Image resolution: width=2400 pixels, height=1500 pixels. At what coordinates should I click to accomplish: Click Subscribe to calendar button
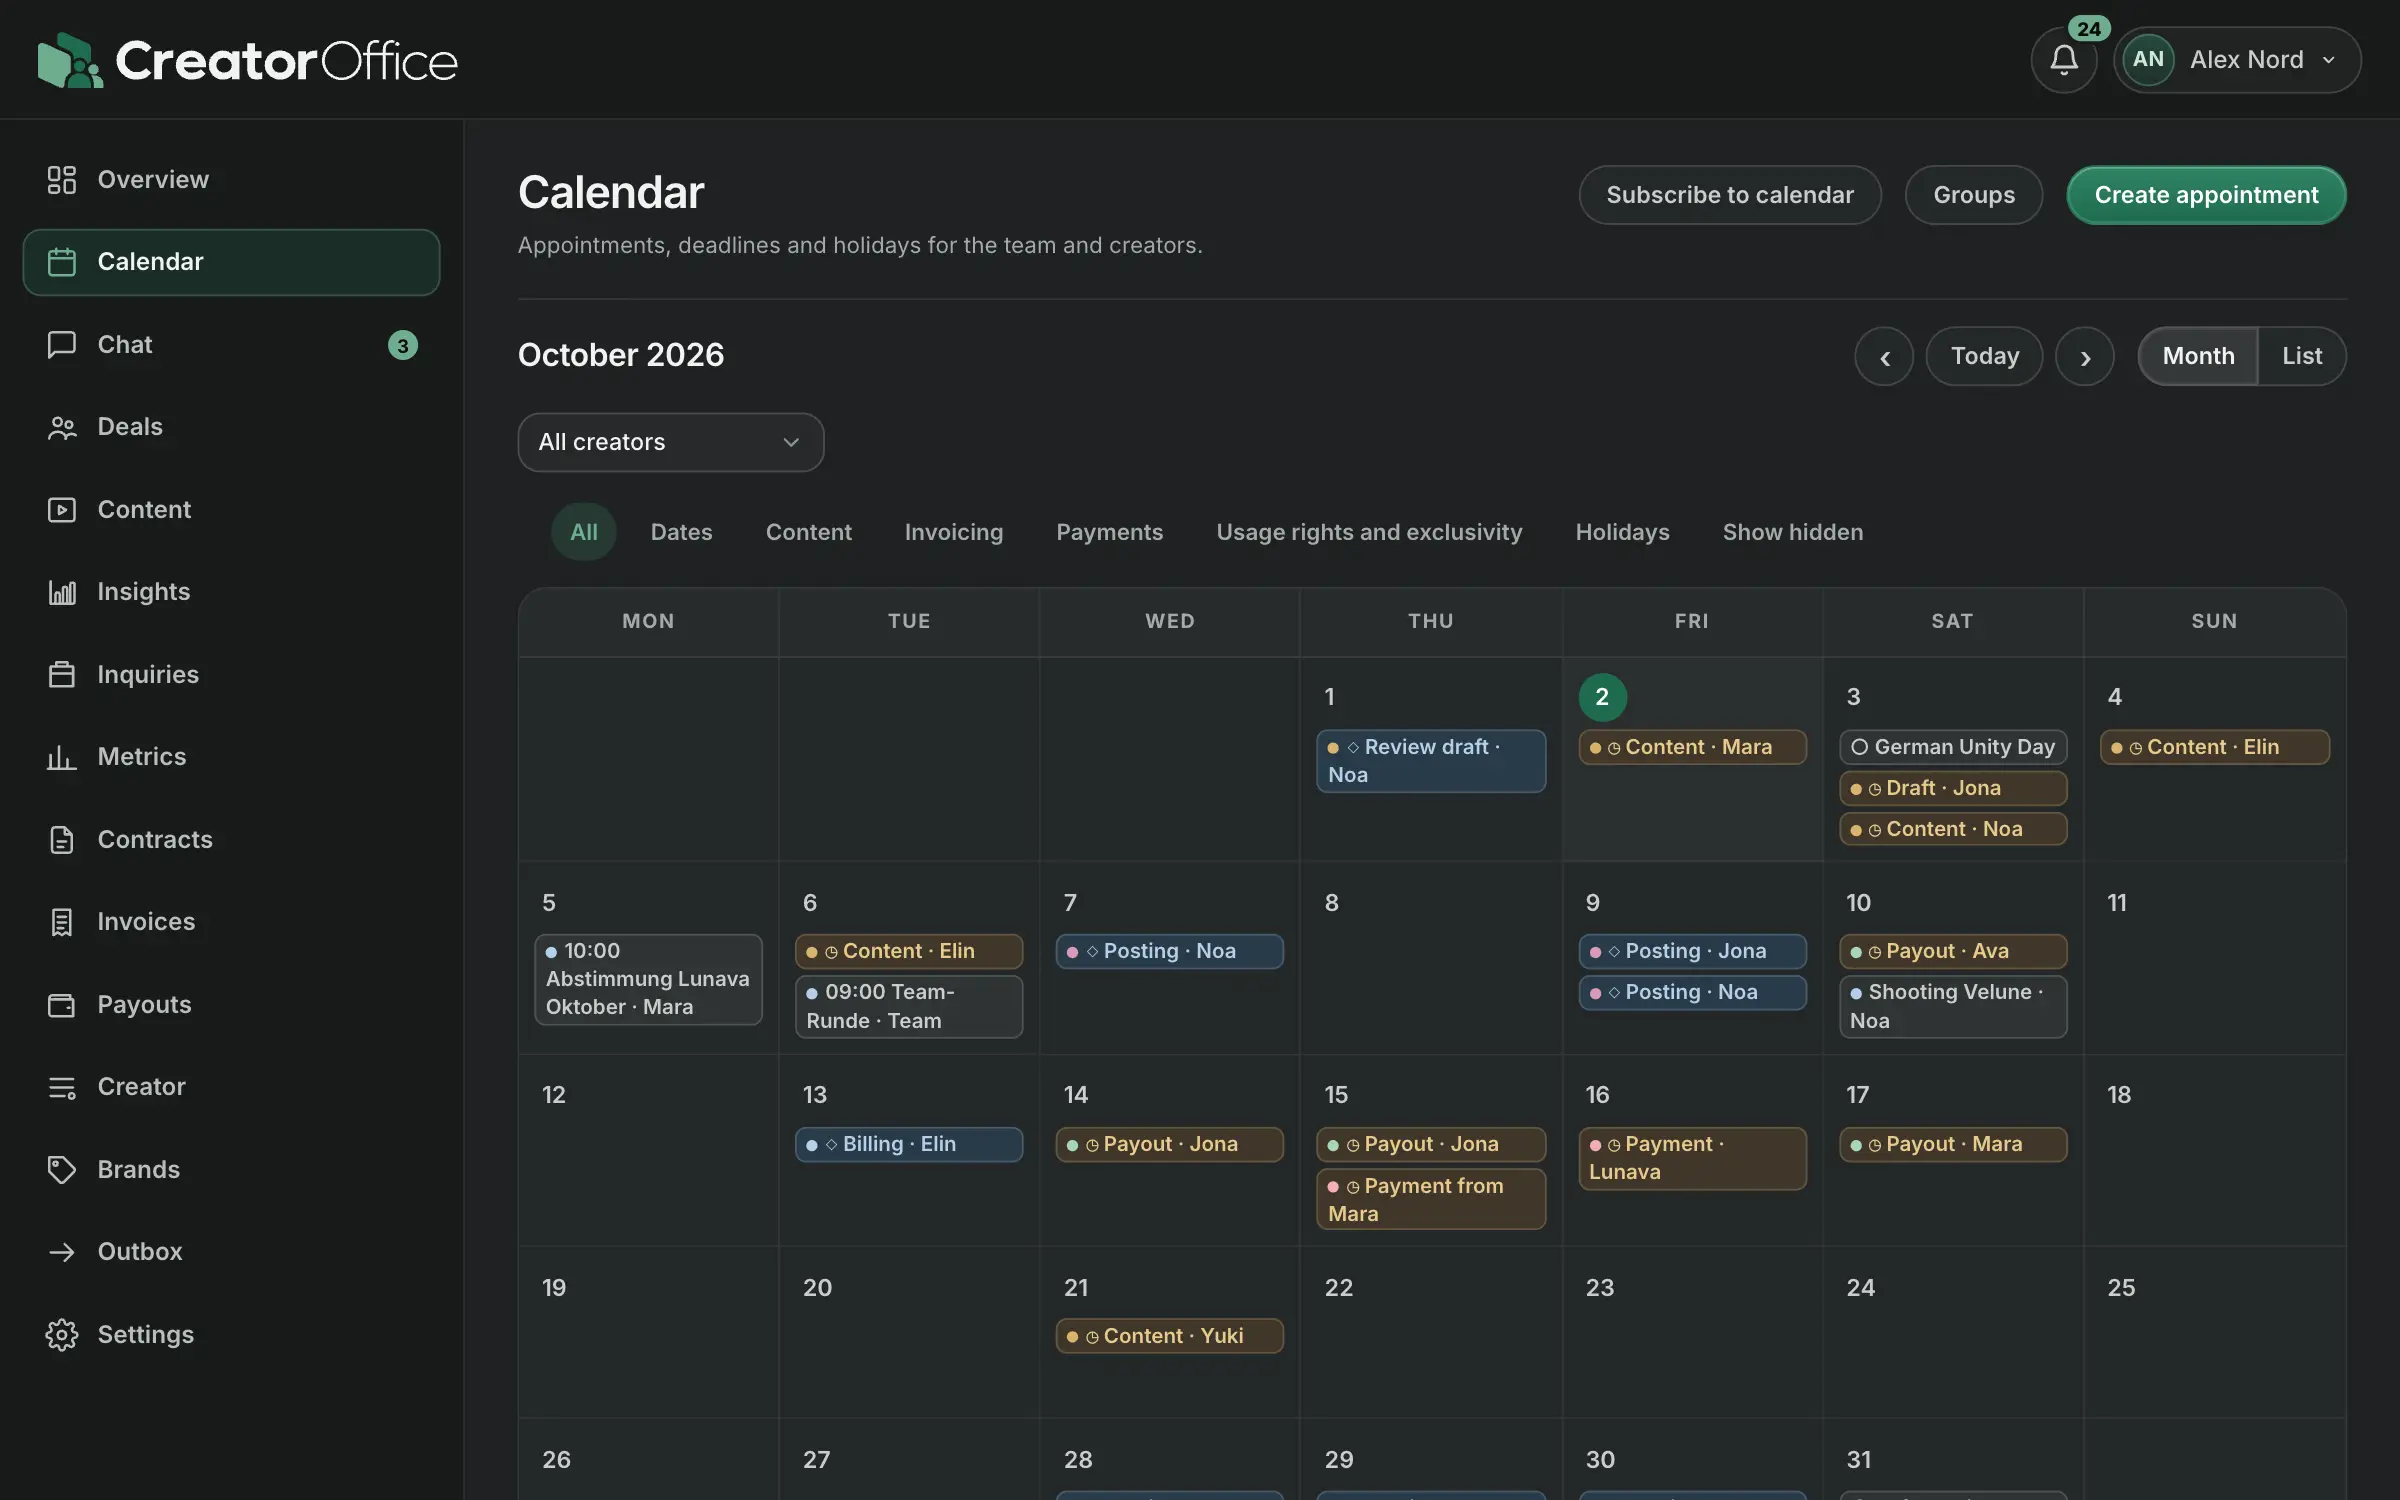[1729, 195]
